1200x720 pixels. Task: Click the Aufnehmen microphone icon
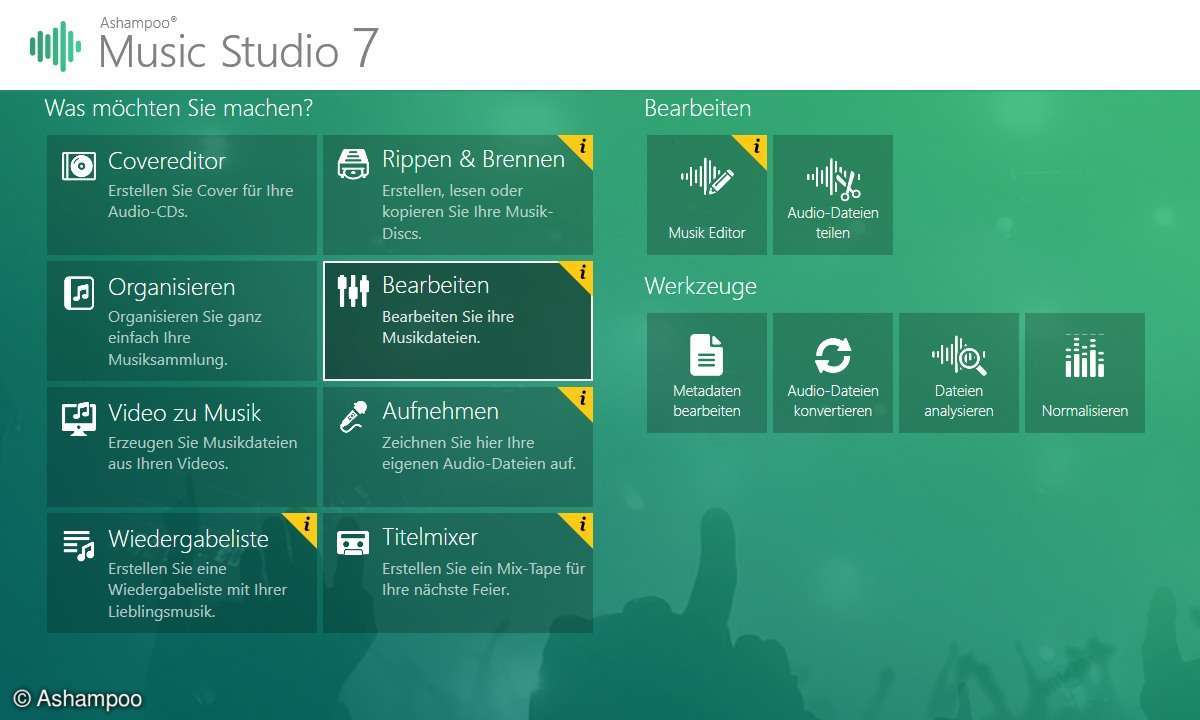353,416
